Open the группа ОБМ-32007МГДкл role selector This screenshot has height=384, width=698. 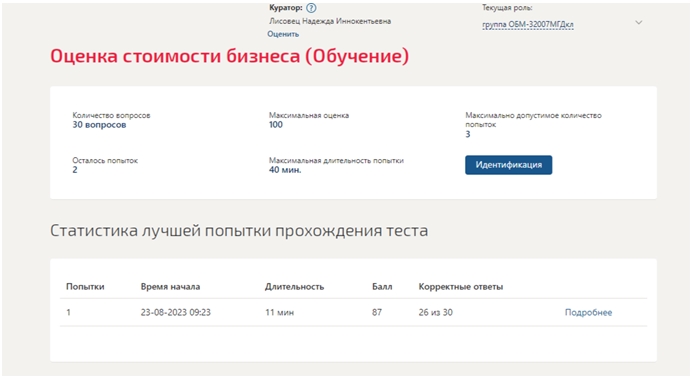pos(528,24)
